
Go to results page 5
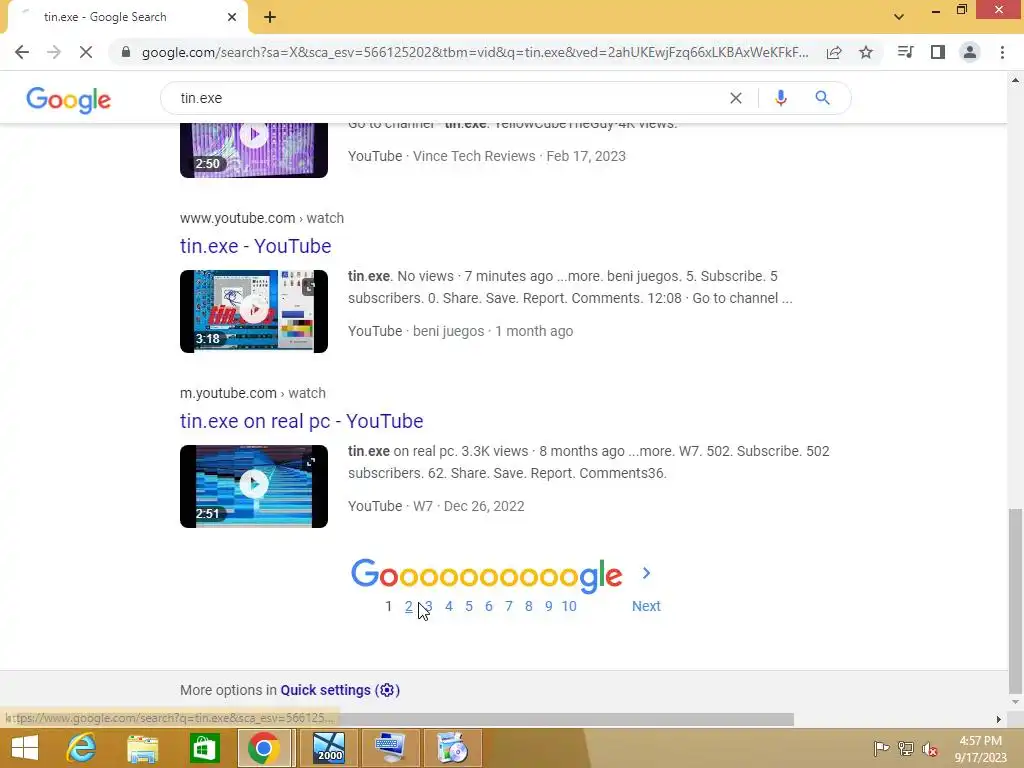(469, 606)
